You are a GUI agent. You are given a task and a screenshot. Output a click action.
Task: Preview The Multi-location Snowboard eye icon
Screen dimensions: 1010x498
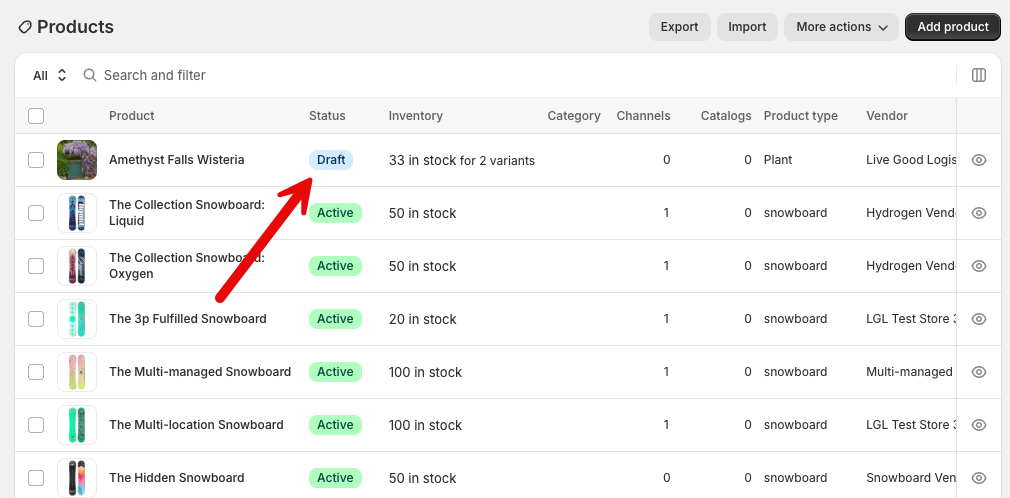click(978, 425)
